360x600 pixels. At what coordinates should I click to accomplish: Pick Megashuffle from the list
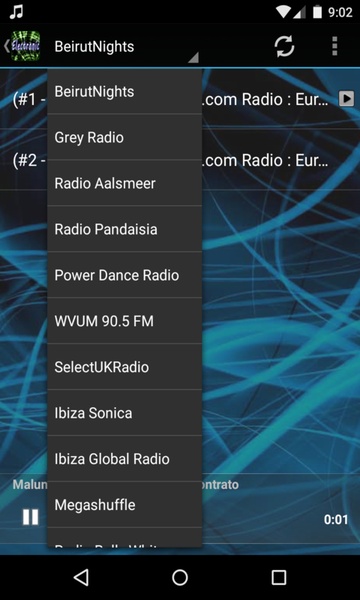tap(124, 504)
